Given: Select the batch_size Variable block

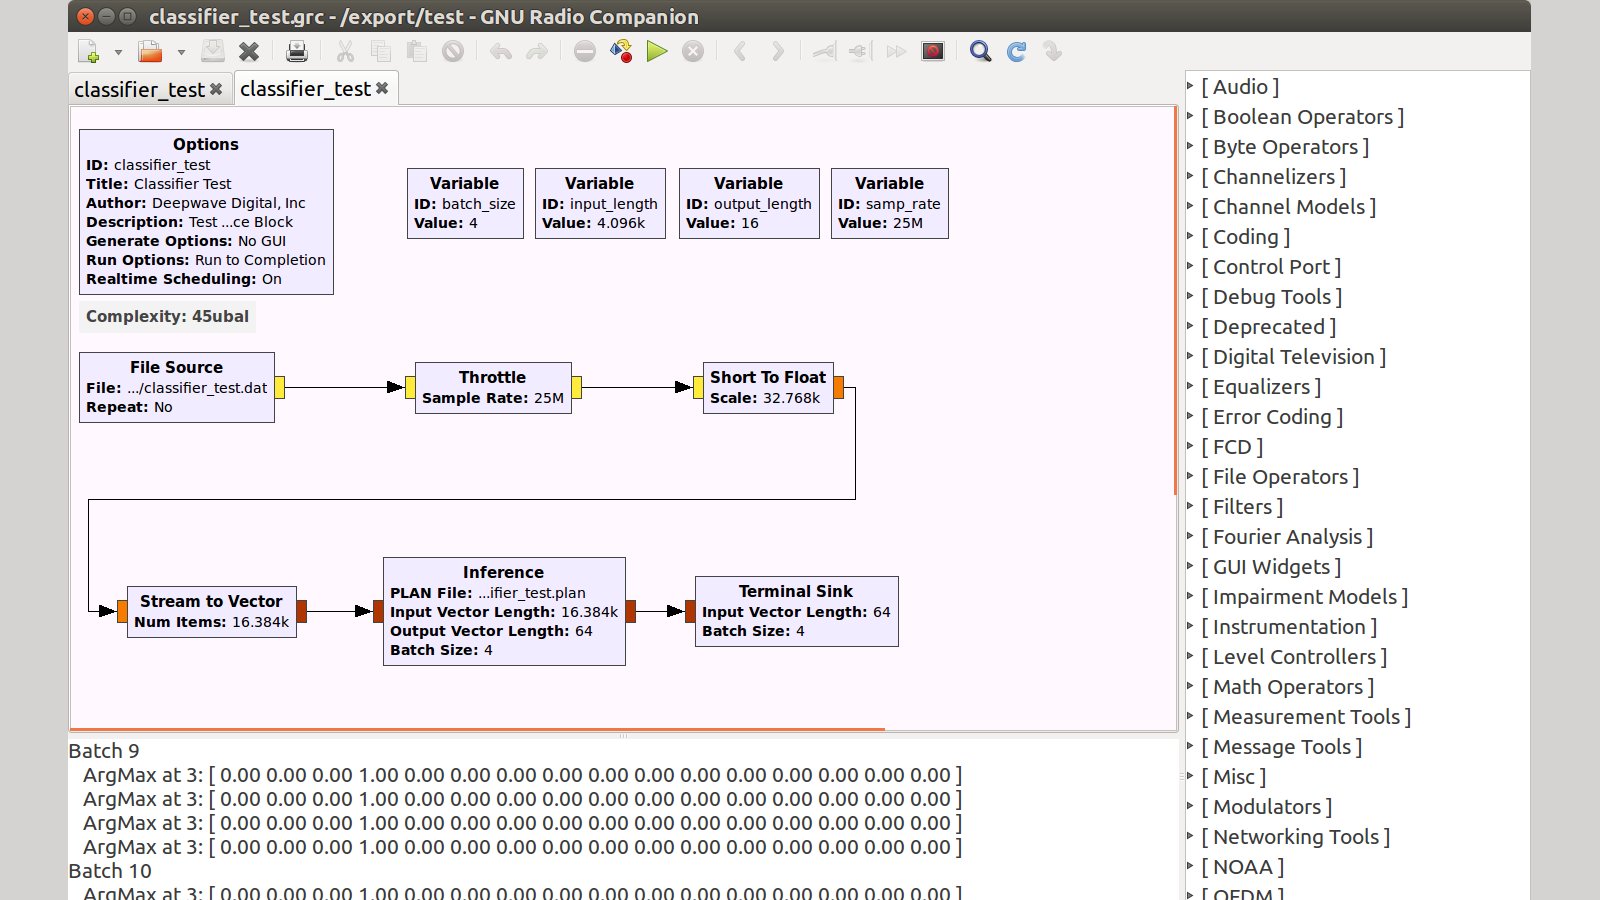Looking at the screenshot, I should tap(465, 203).
